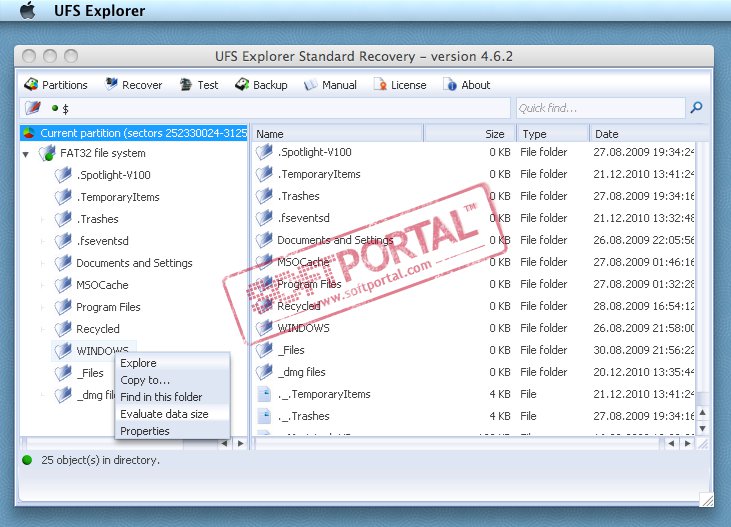The width and height of the screenshot is (731, 527).
Task: Click the License certificate icon
Action: point(380,84)
